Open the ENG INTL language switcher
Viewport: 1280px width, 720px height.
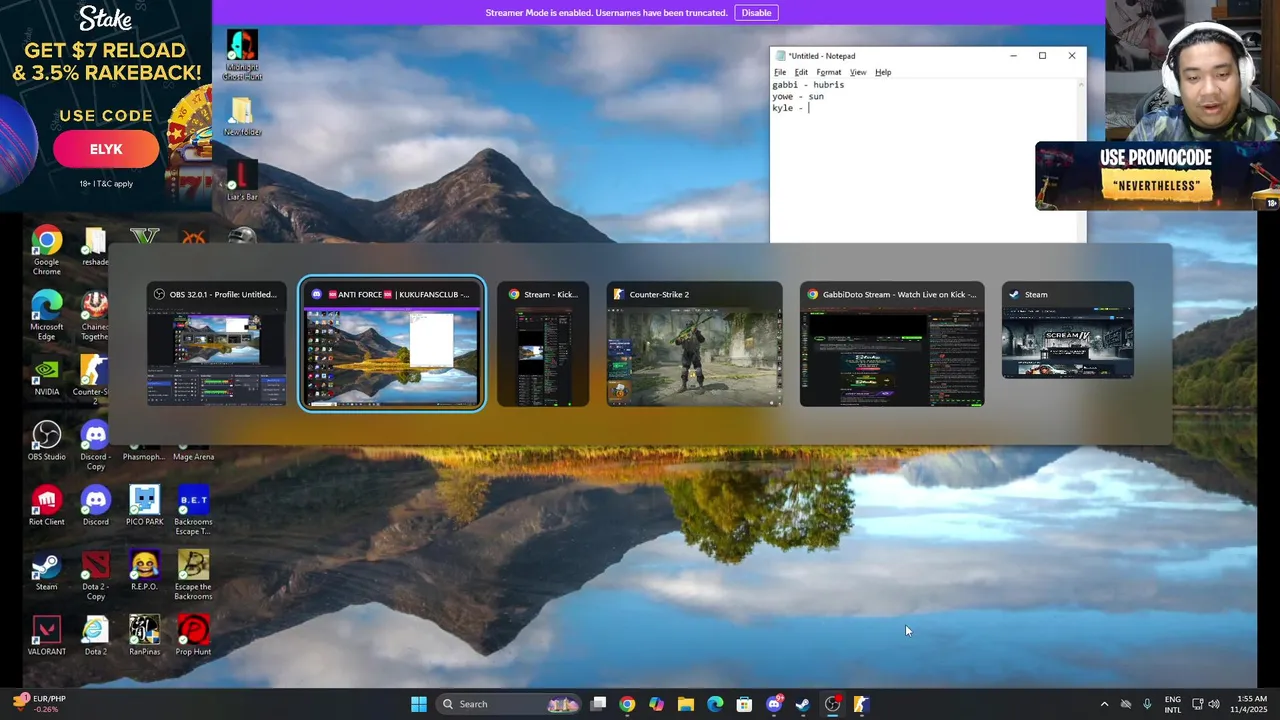[1173, 704]
